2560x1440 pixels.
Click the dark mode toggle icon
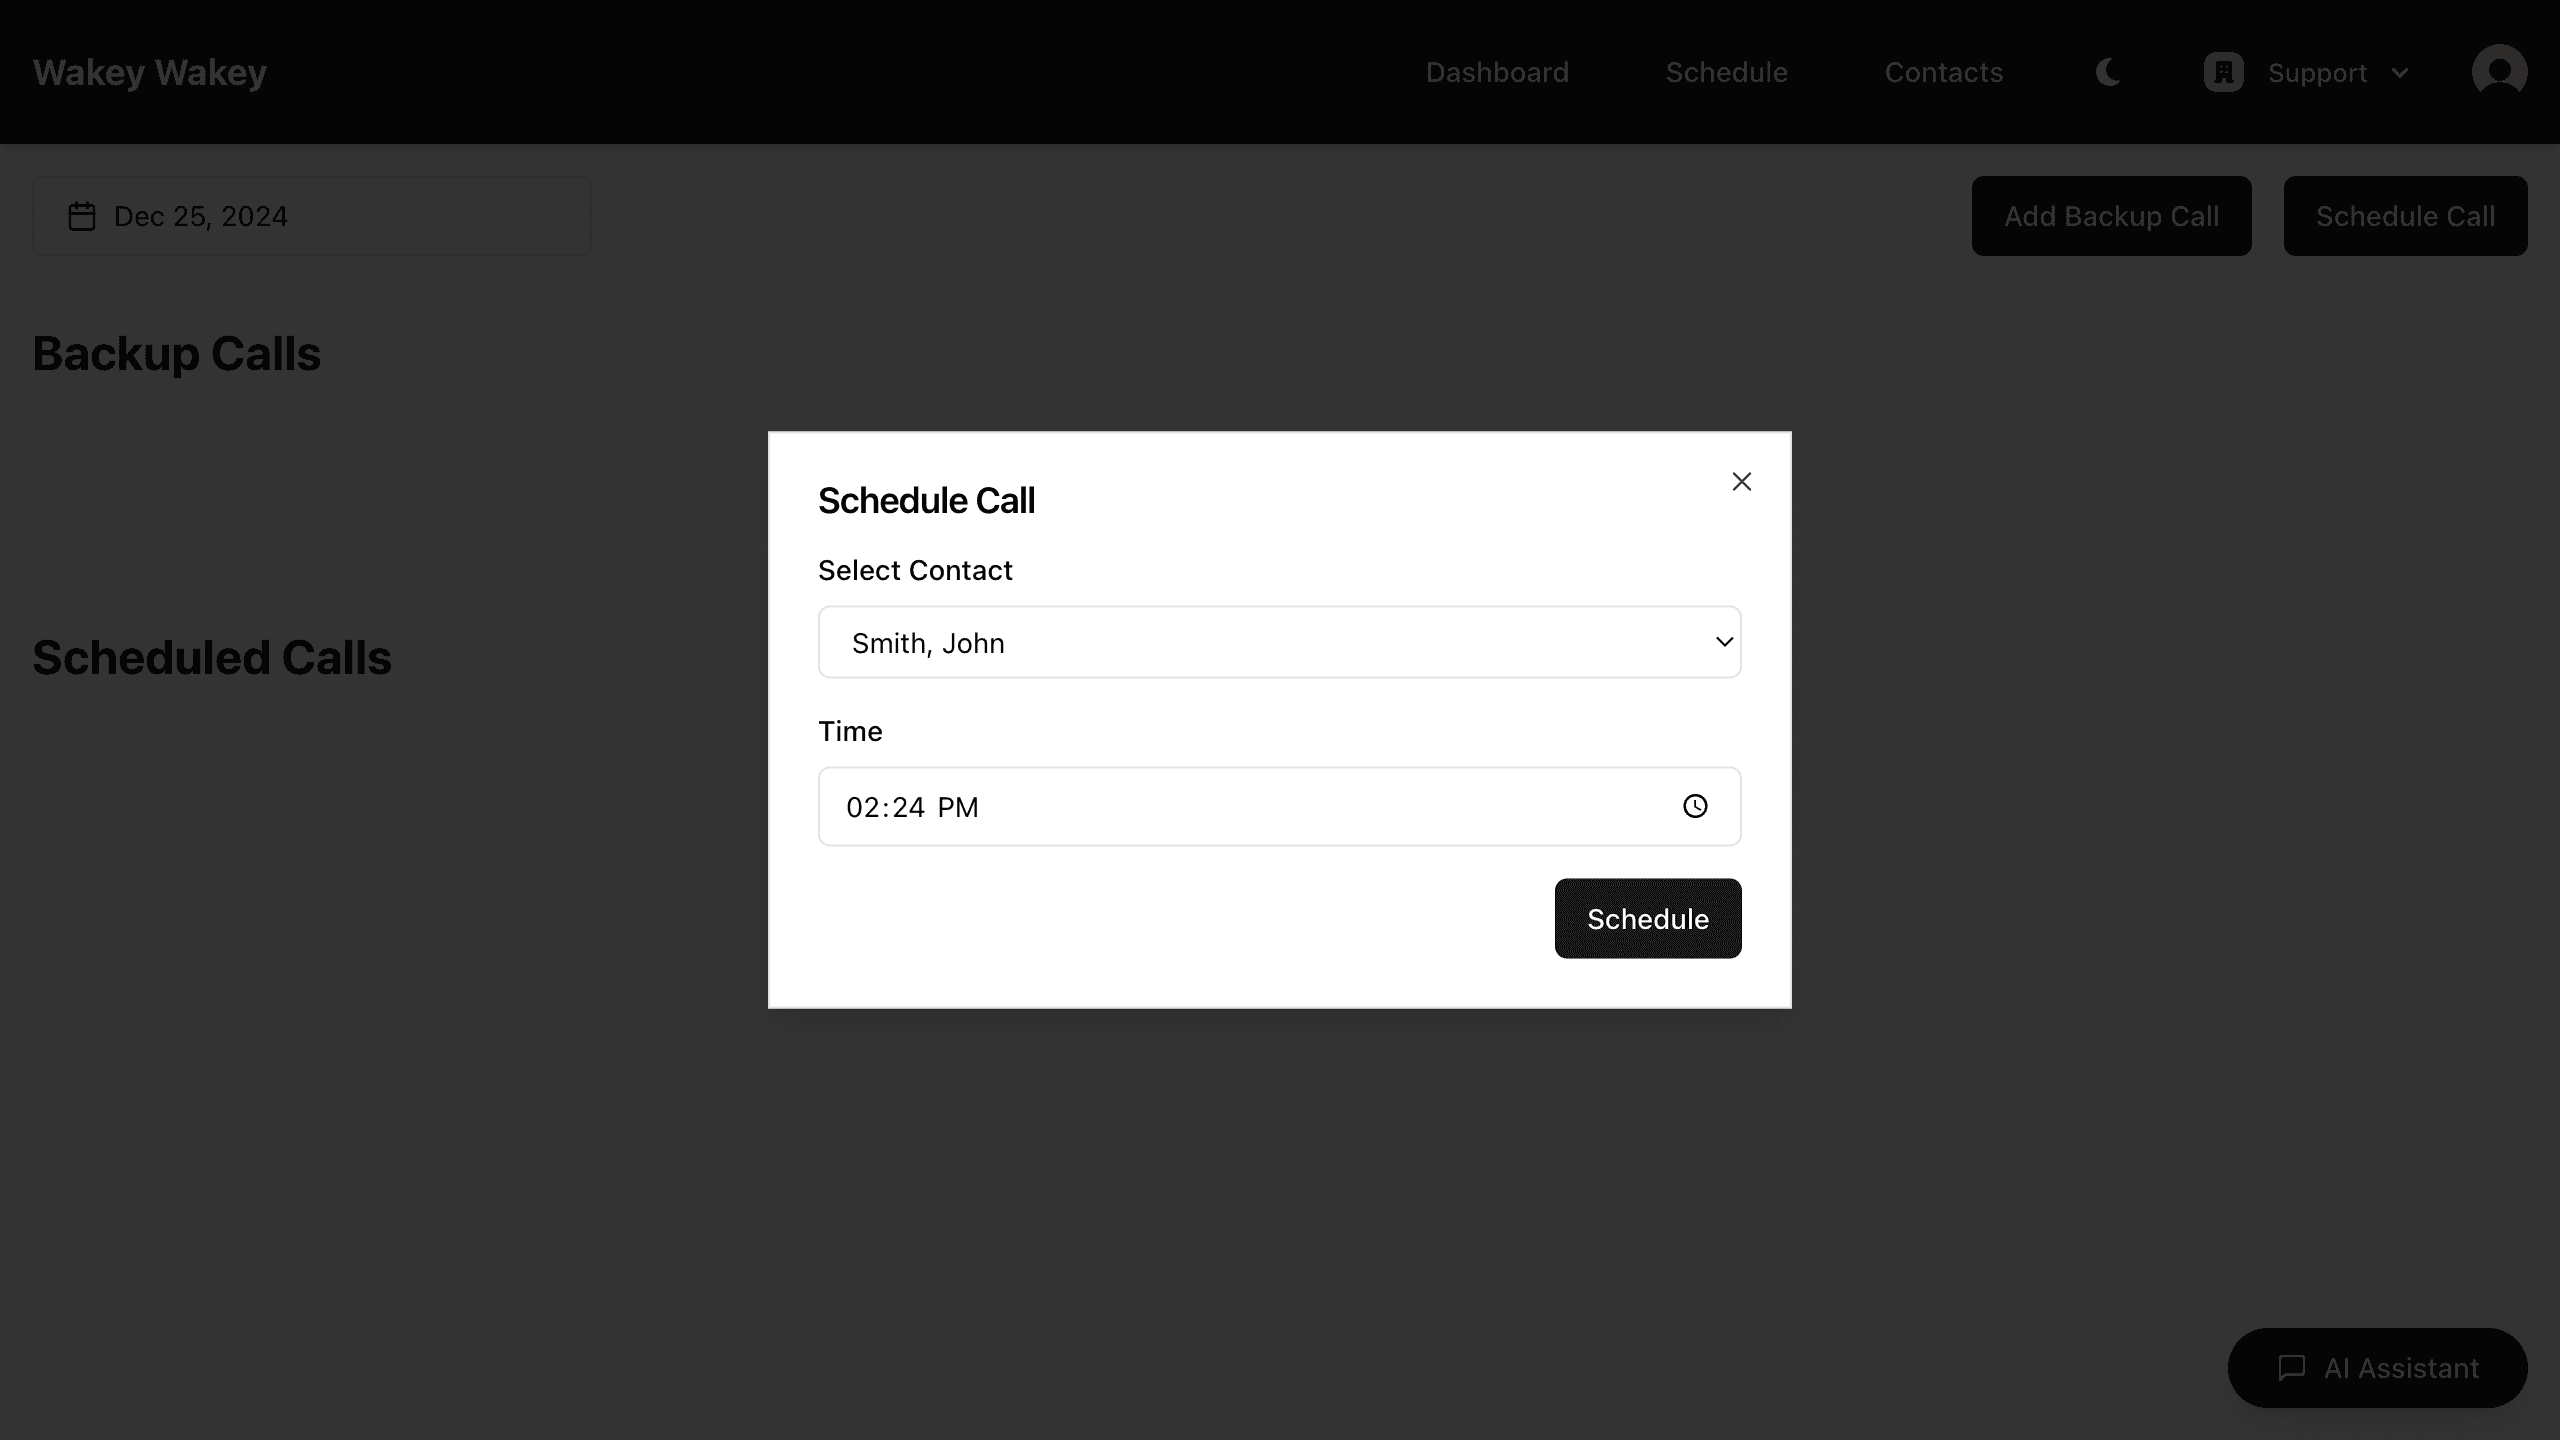click(x=2108, y=72)
